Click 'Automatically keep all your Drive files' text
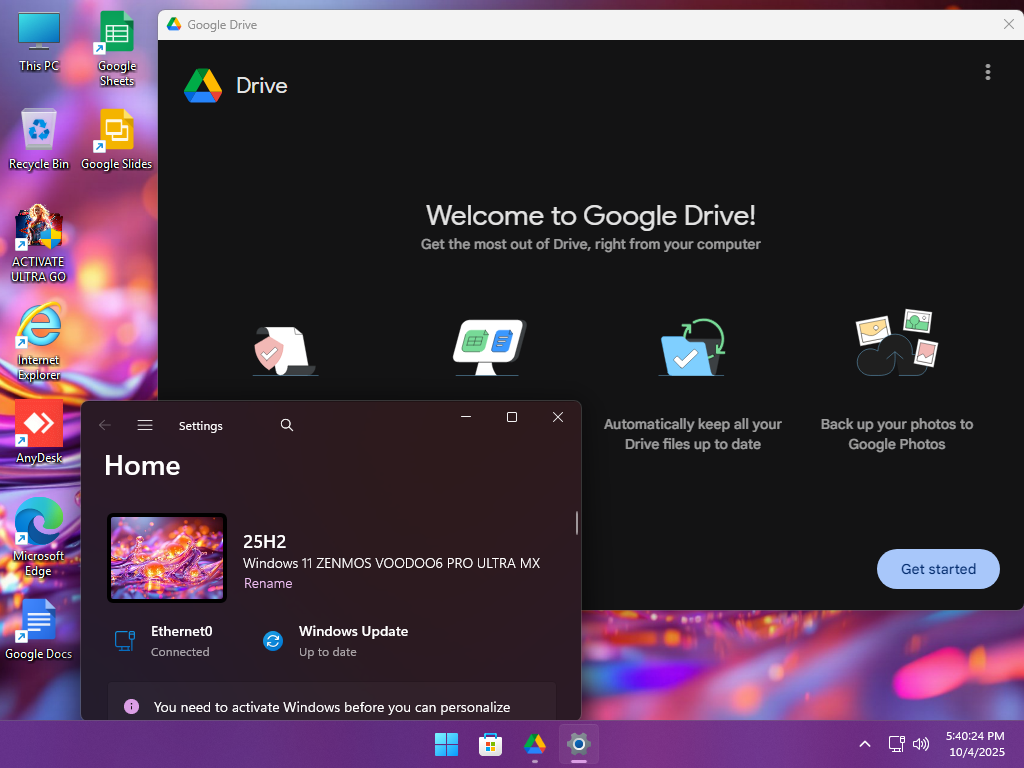1024x768 pixels. tap(692, 434)
